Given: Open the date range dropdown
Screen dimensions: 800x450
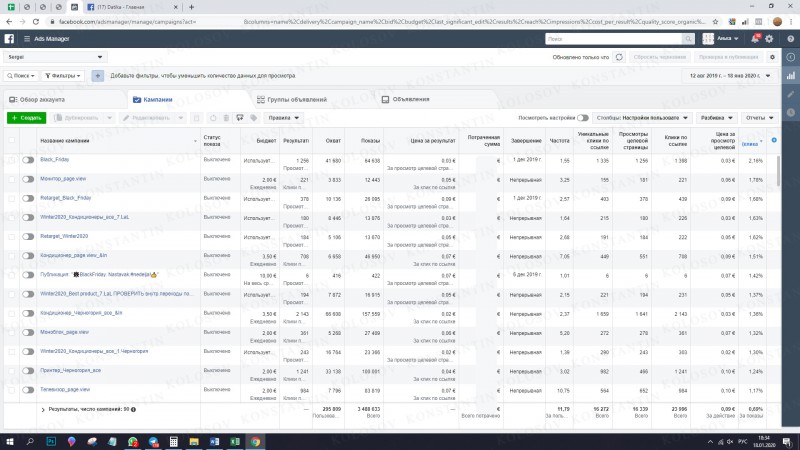Looking at the screenshot, I should click(x=729, y=76).
